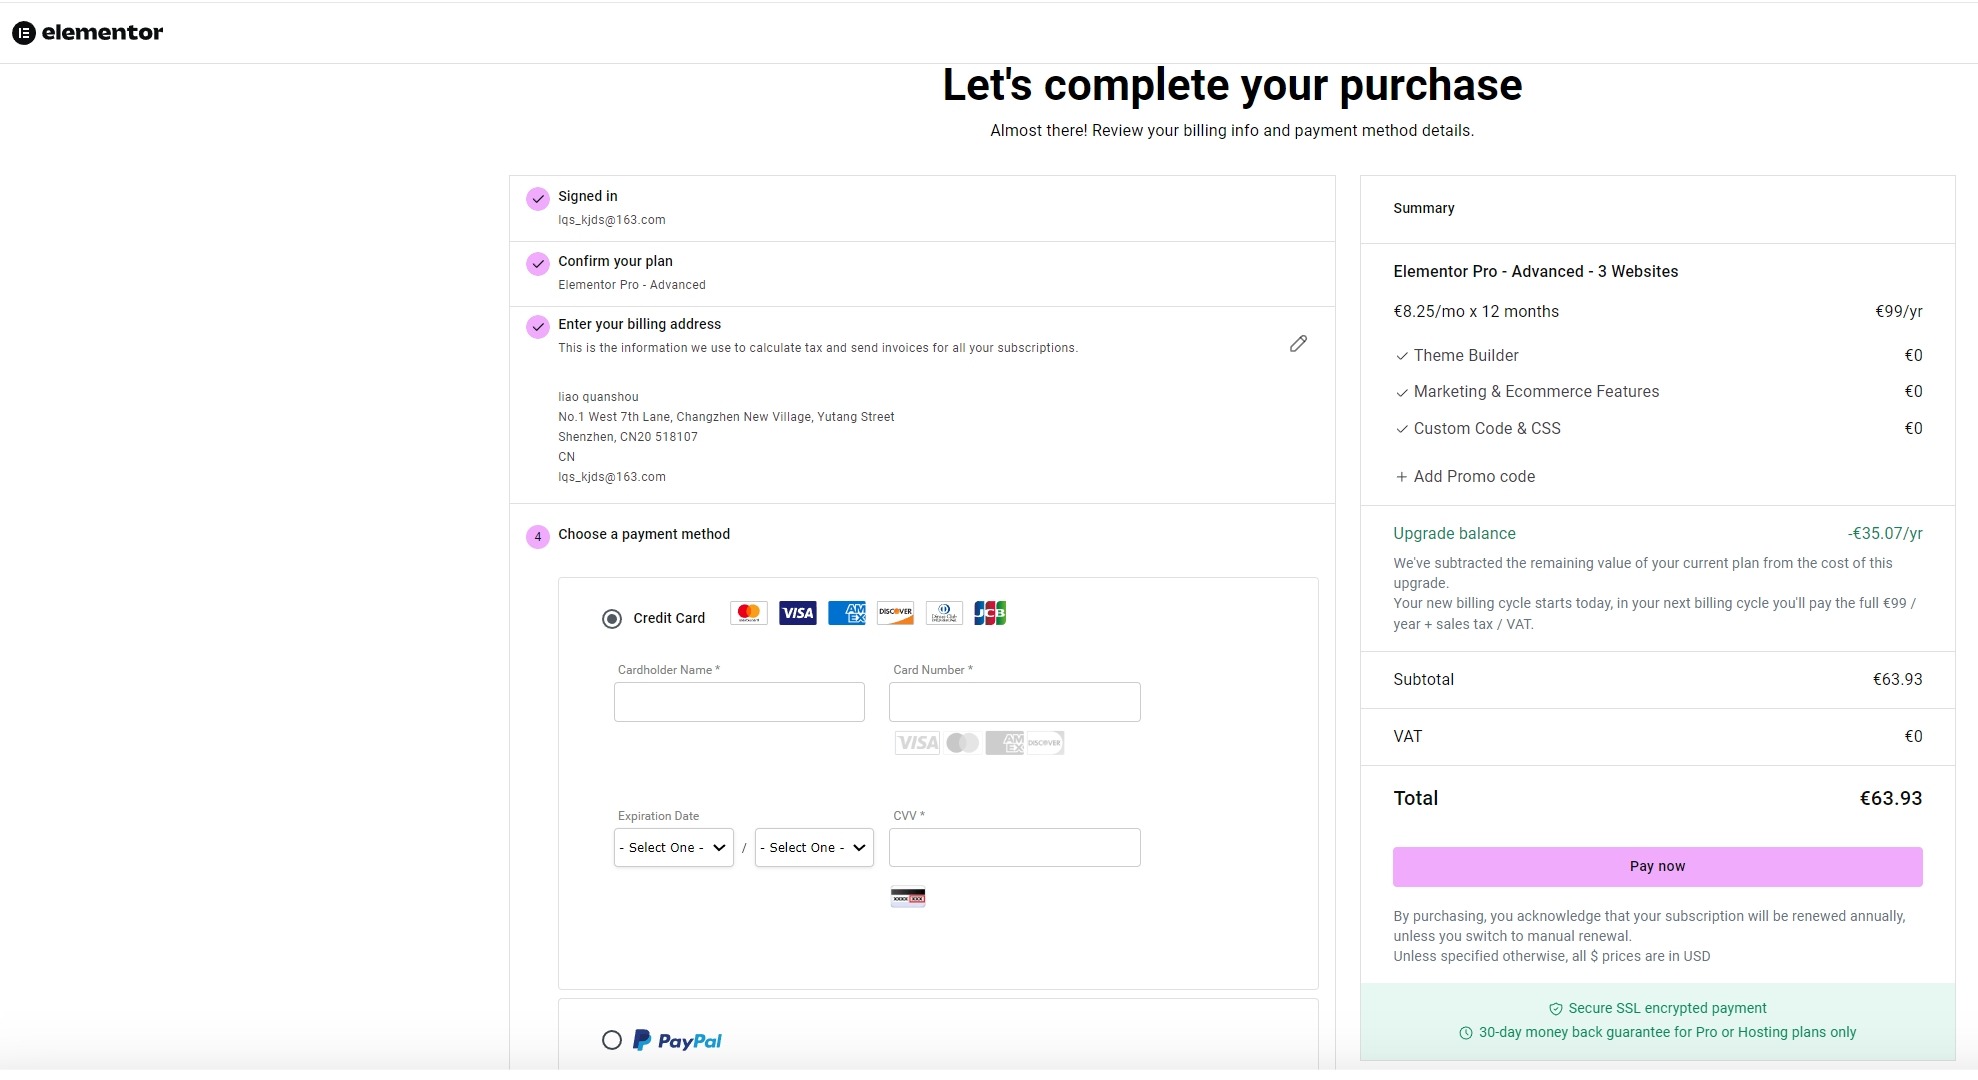Click the Signed in step heading
The height and width of the screenshot is (1080, 1978).
click(588, 196)
